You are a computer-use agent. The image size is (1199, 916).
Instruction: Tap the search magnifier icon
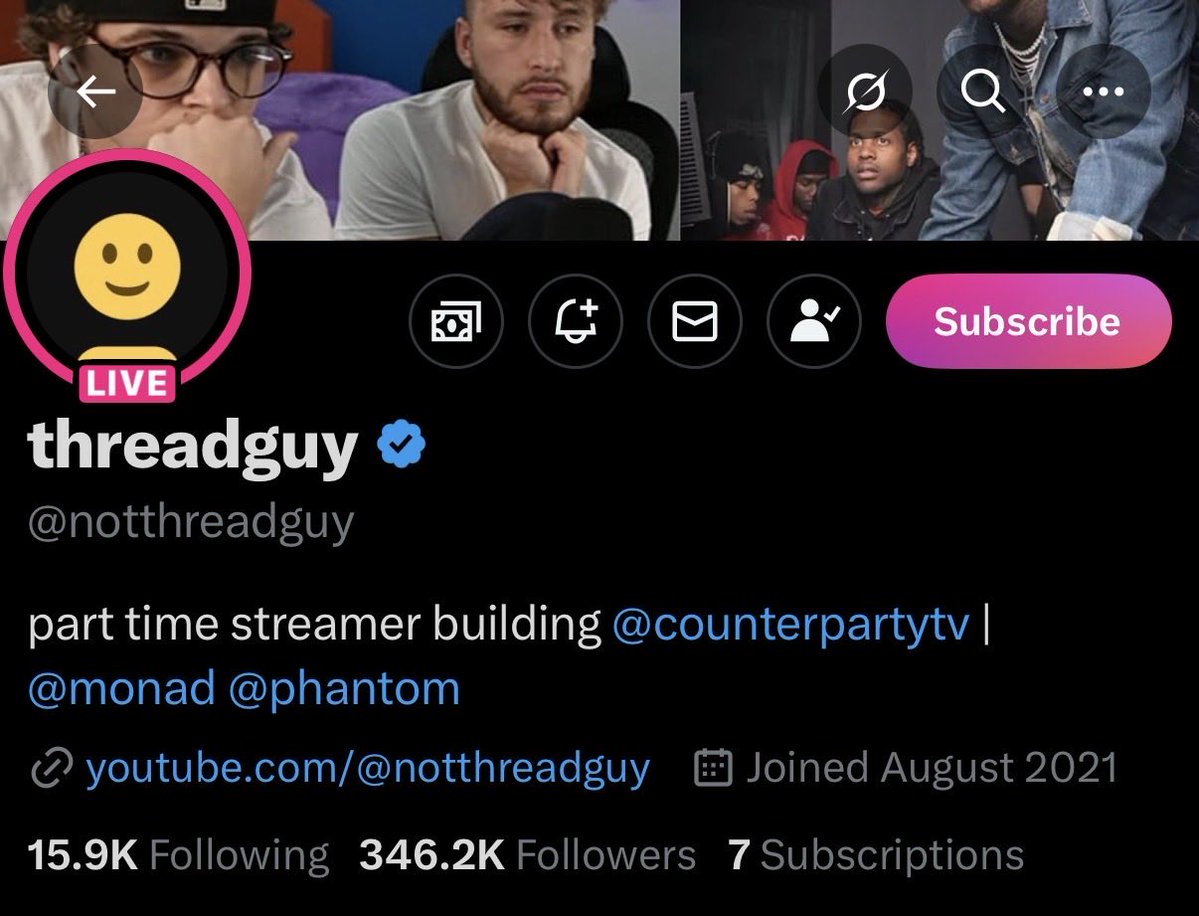click(983, 92)
